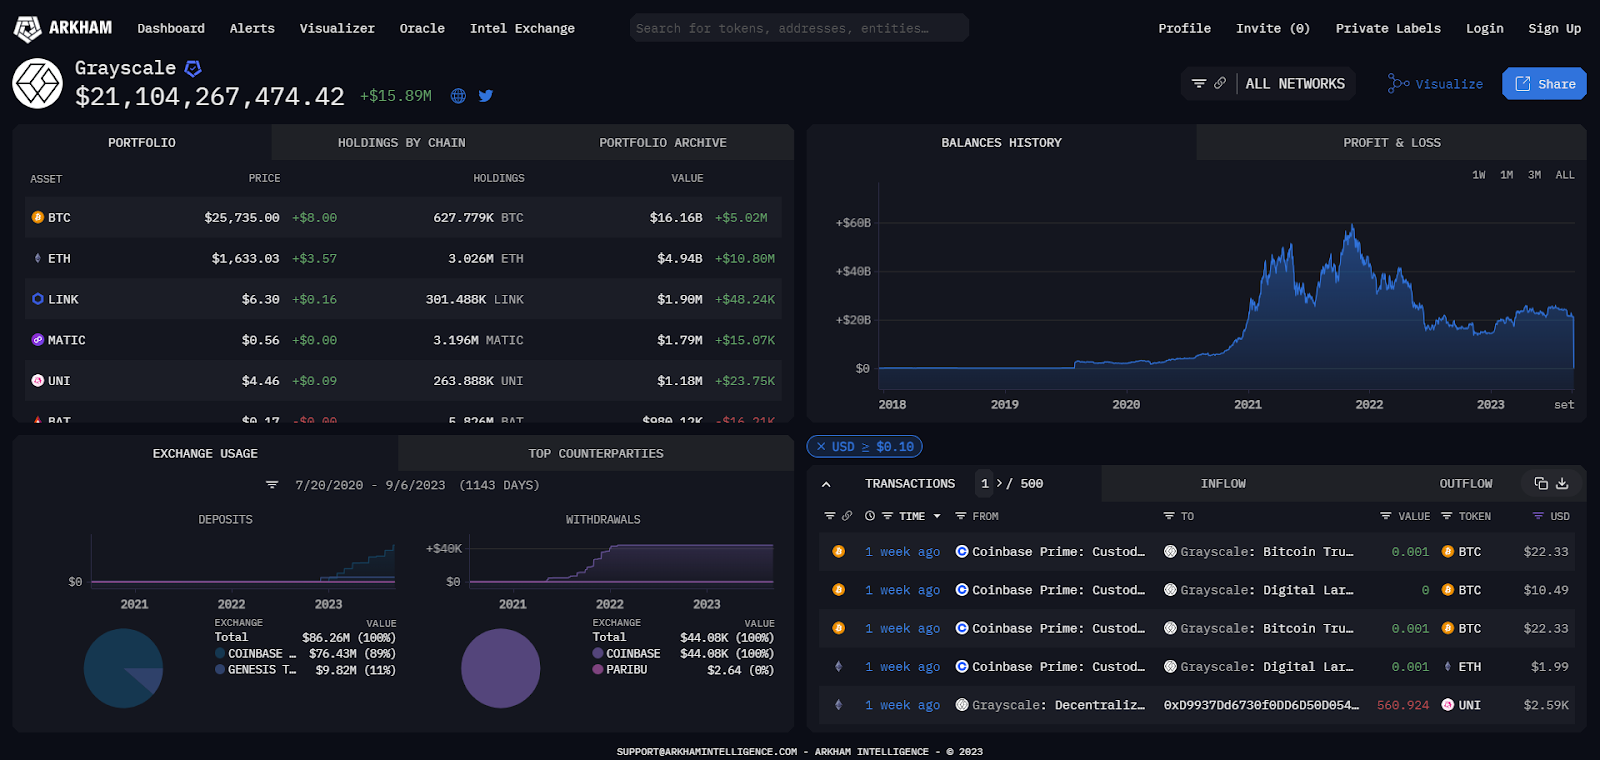Remove the USD ≥ $0.10 filter chip

[821, 447]
